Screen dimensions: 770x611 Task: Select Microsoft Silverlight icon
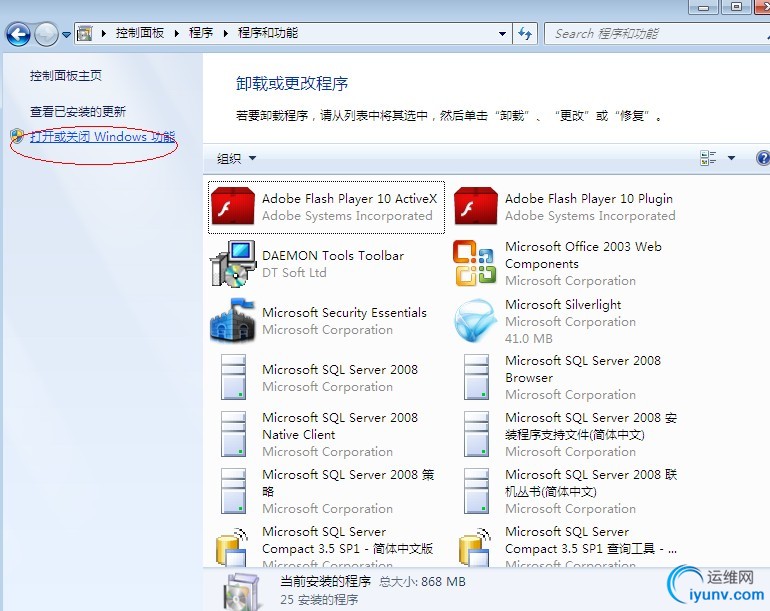click(x=474, y=321)
